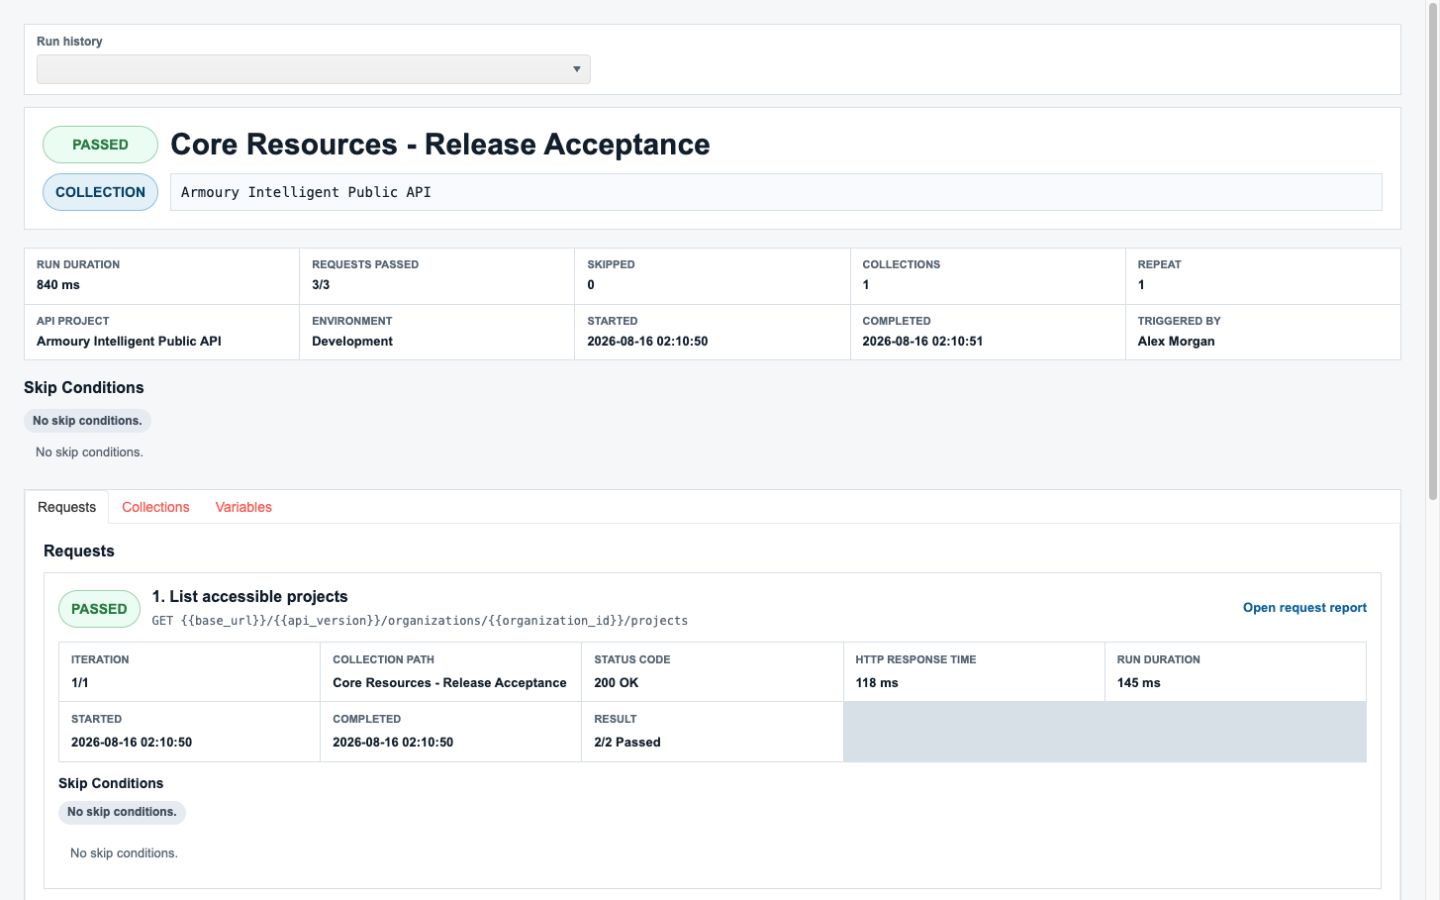1440x900 pixels.
Task: Click the Requests Passed value 3/3
Action: [321, 285]
